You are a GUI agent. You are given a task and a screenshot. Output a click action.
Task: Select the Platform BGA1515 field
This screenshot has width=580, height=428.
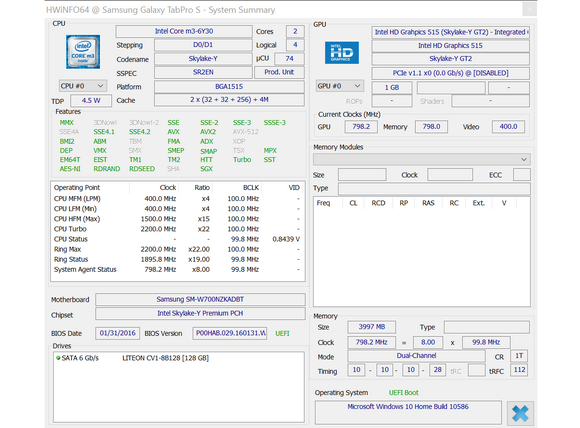coord(229,87)
